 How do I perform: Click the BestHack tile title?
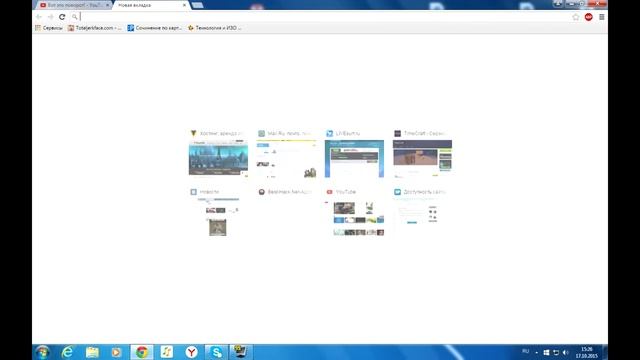pos(289,191)
